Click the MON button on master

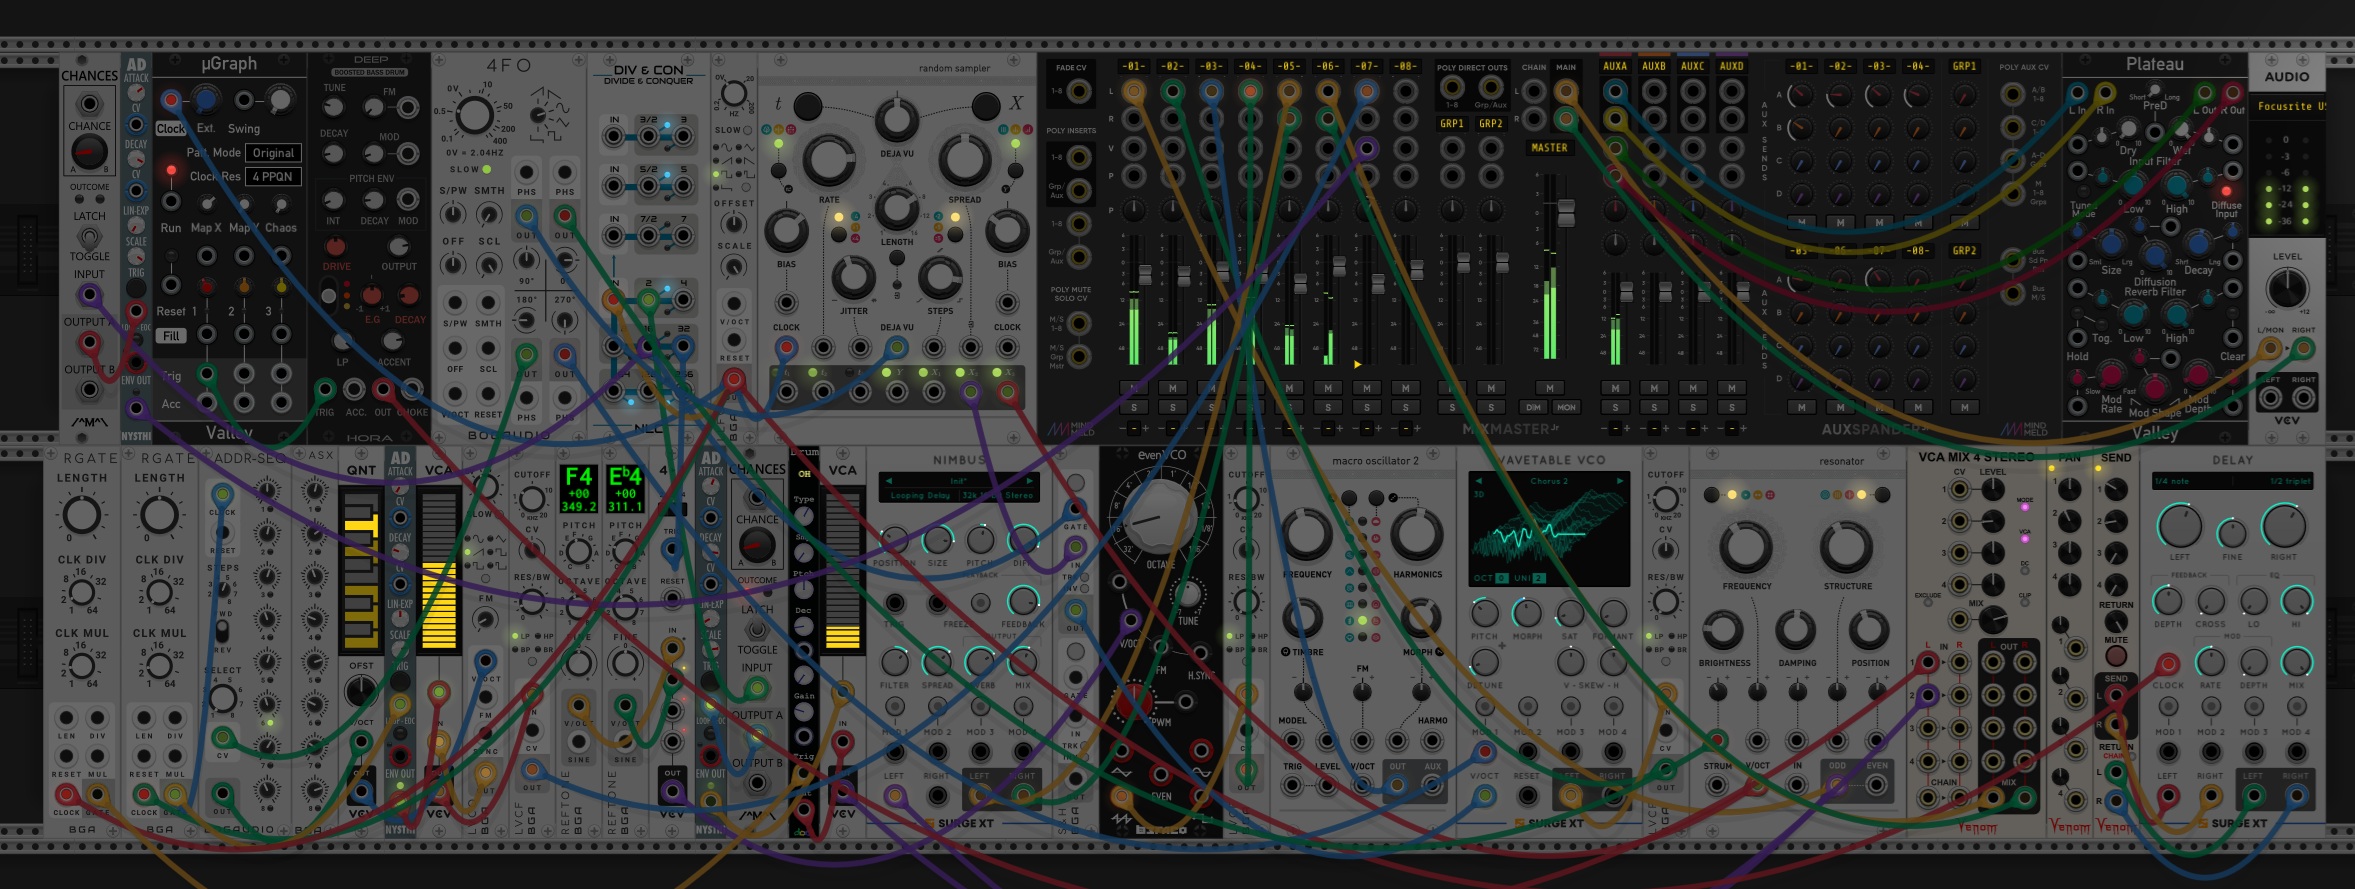[1566, 407]
